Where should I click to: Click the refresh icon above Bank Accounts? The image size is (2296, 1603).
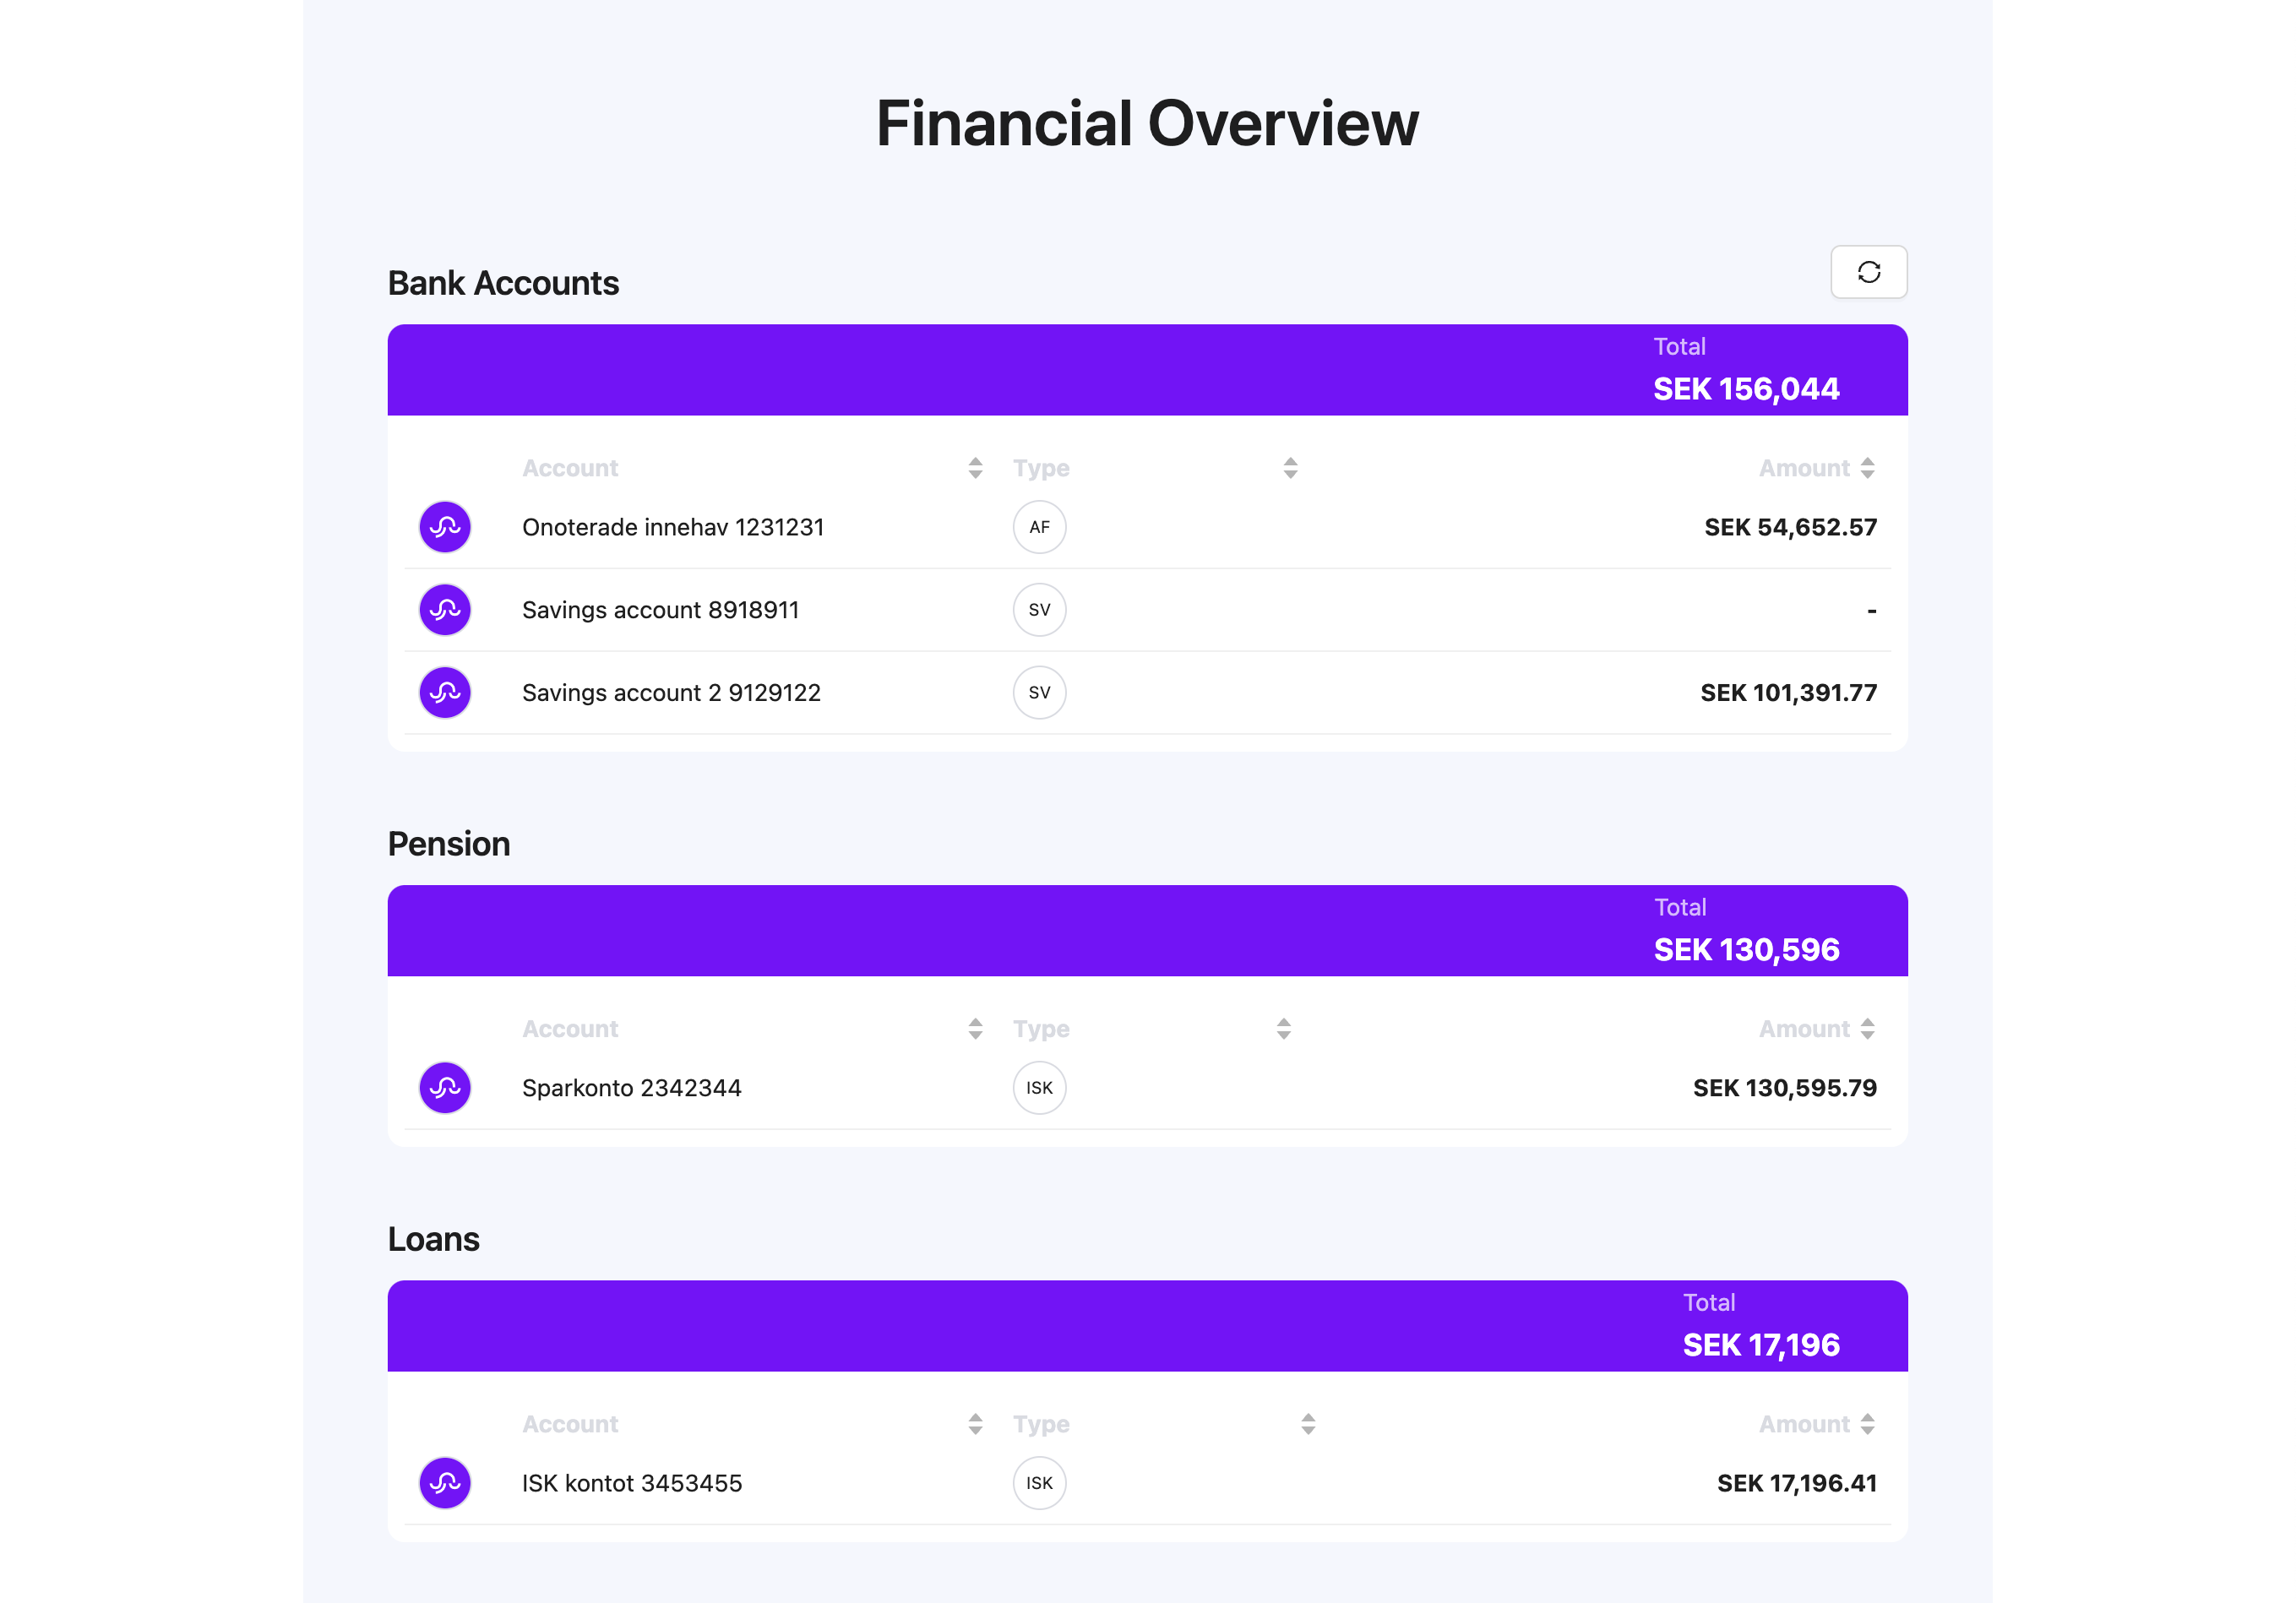[1868, 271]
